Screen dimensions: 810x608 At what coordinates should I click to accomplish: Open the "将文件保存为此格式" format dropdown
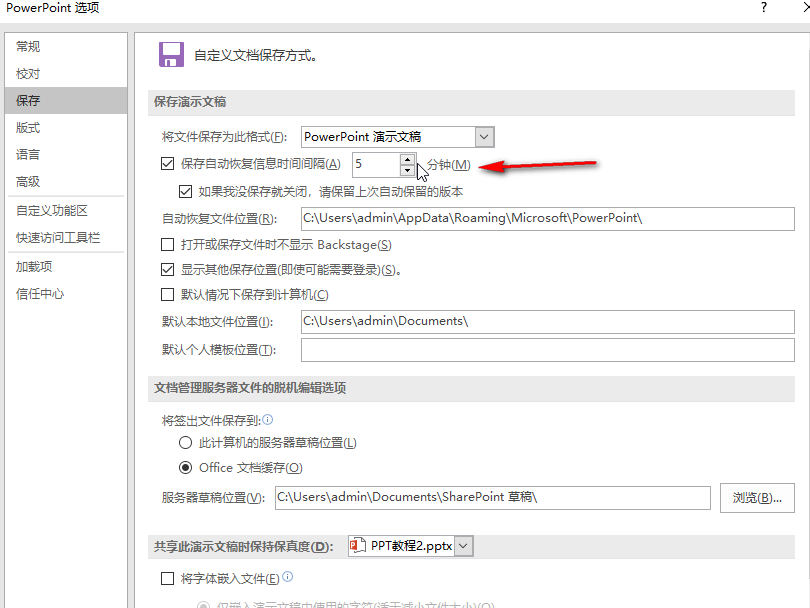(483, 136)
